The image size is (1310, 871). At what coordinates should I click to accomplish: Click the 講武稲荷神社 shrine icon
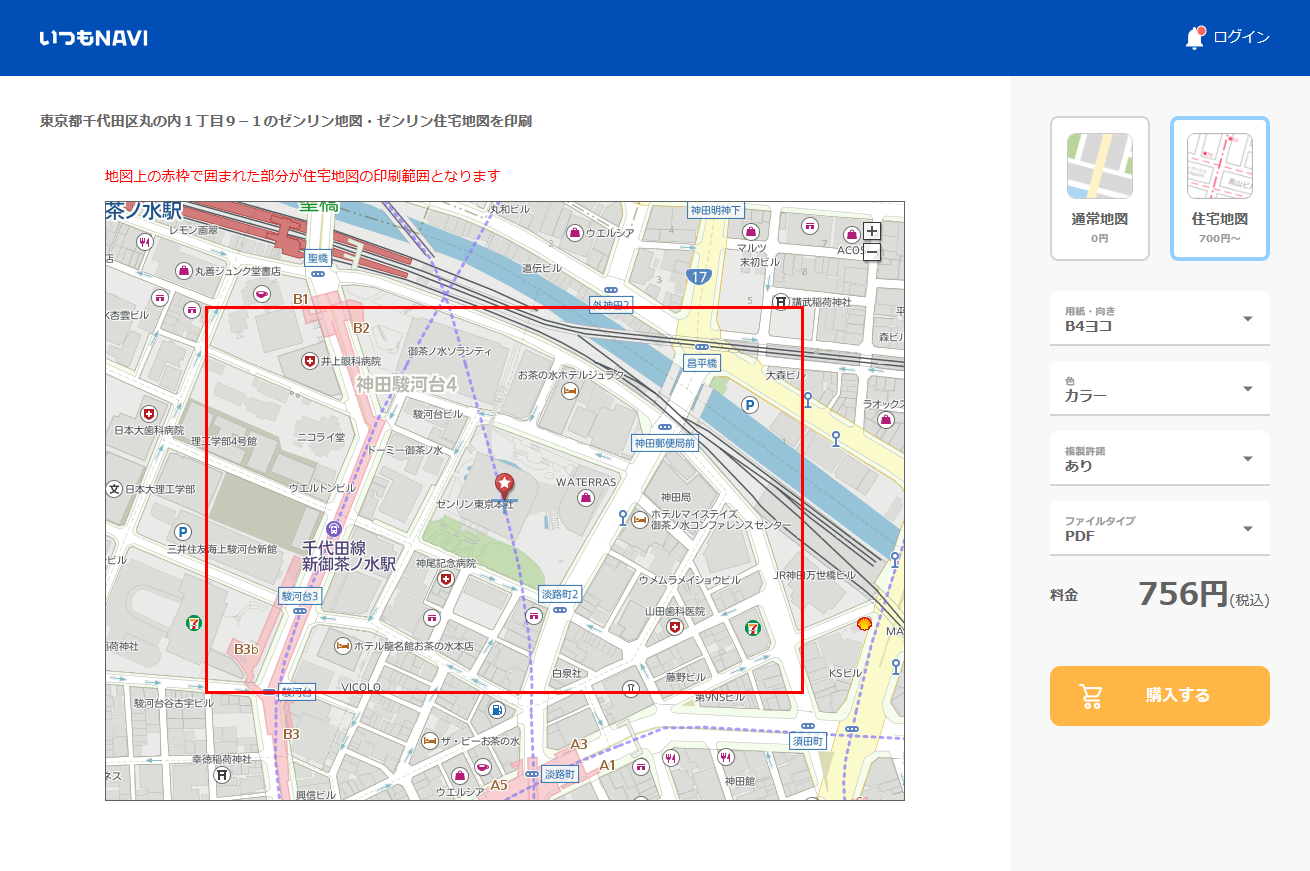tap(781, 301)
